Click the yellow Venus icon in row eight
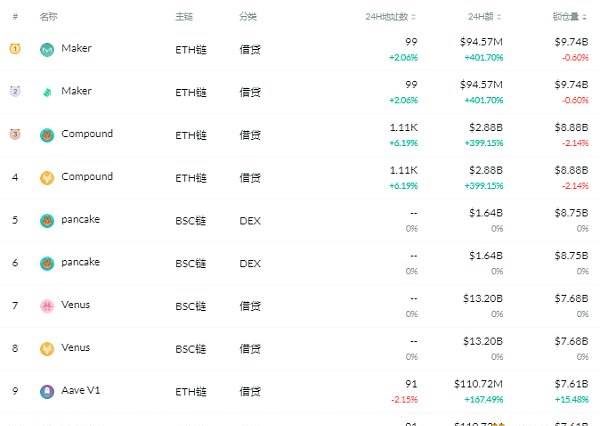Image resolution: width=600 pixels, height=426 pixels. coord(47,349)
